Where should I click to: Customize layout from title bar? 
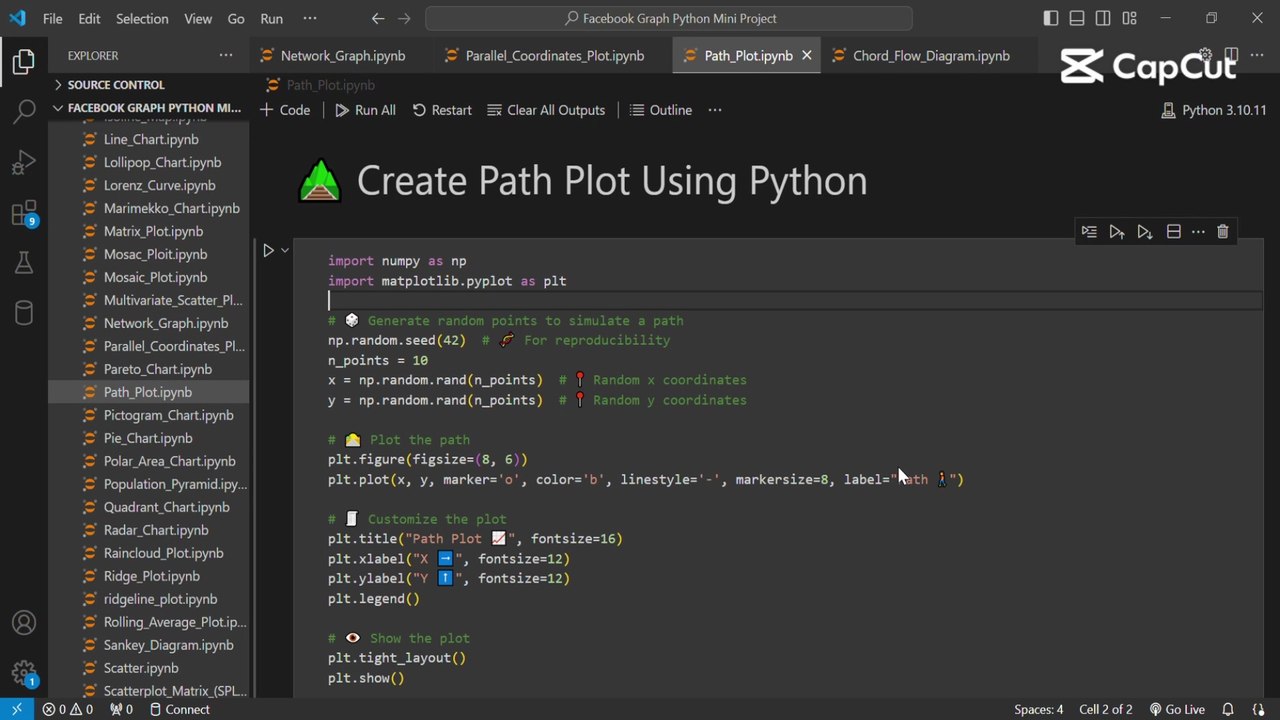pos(1129,18)
